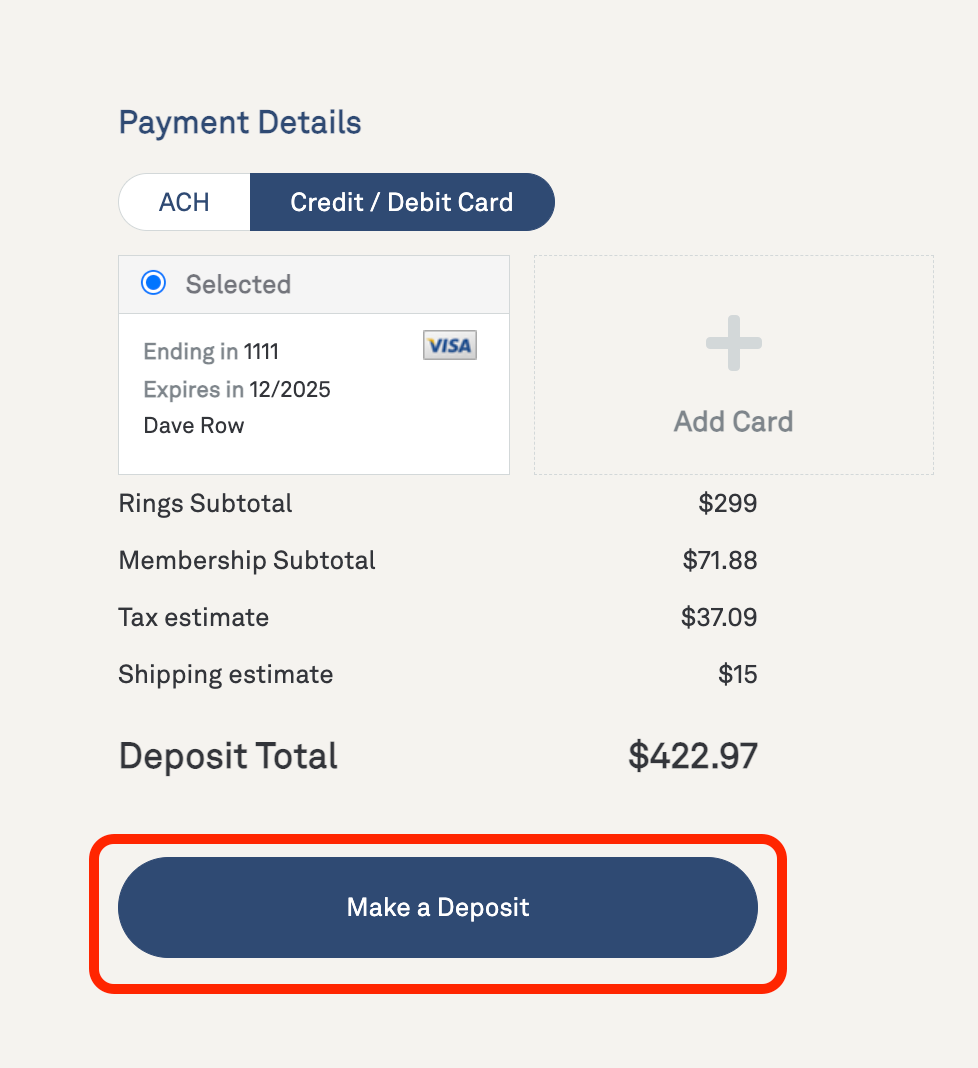Screen dimensions: 978x1068
Task: Click the Rings Subtotal row
Action: [205, 503]
